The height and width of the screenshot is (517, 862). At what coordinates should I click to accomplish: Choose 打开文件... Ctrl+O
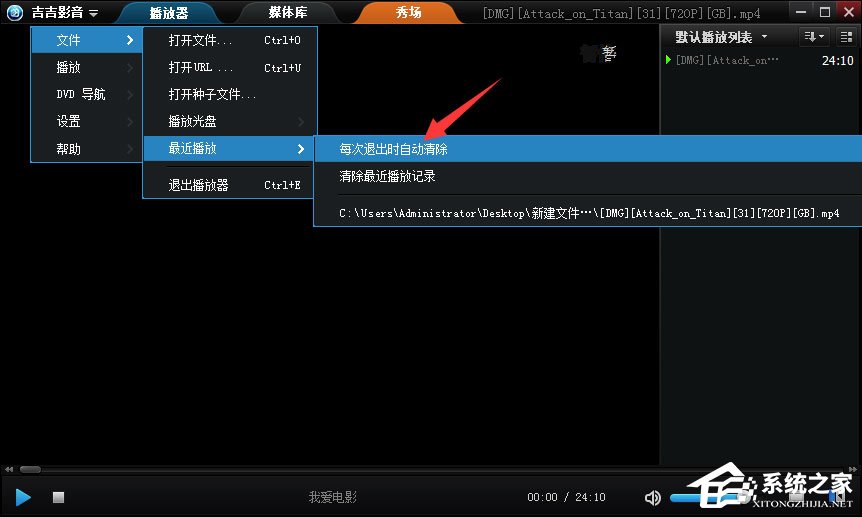230,40
